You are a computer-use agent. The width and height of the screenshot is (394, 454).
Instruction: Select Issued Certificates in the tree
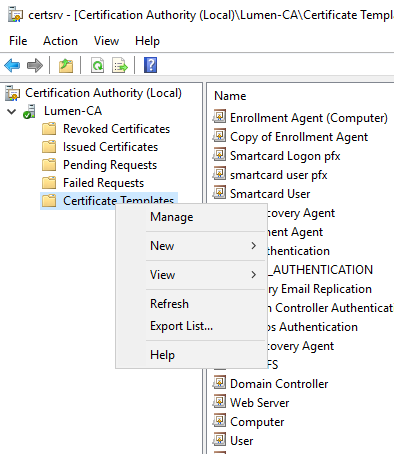click(x=110, y=147)
